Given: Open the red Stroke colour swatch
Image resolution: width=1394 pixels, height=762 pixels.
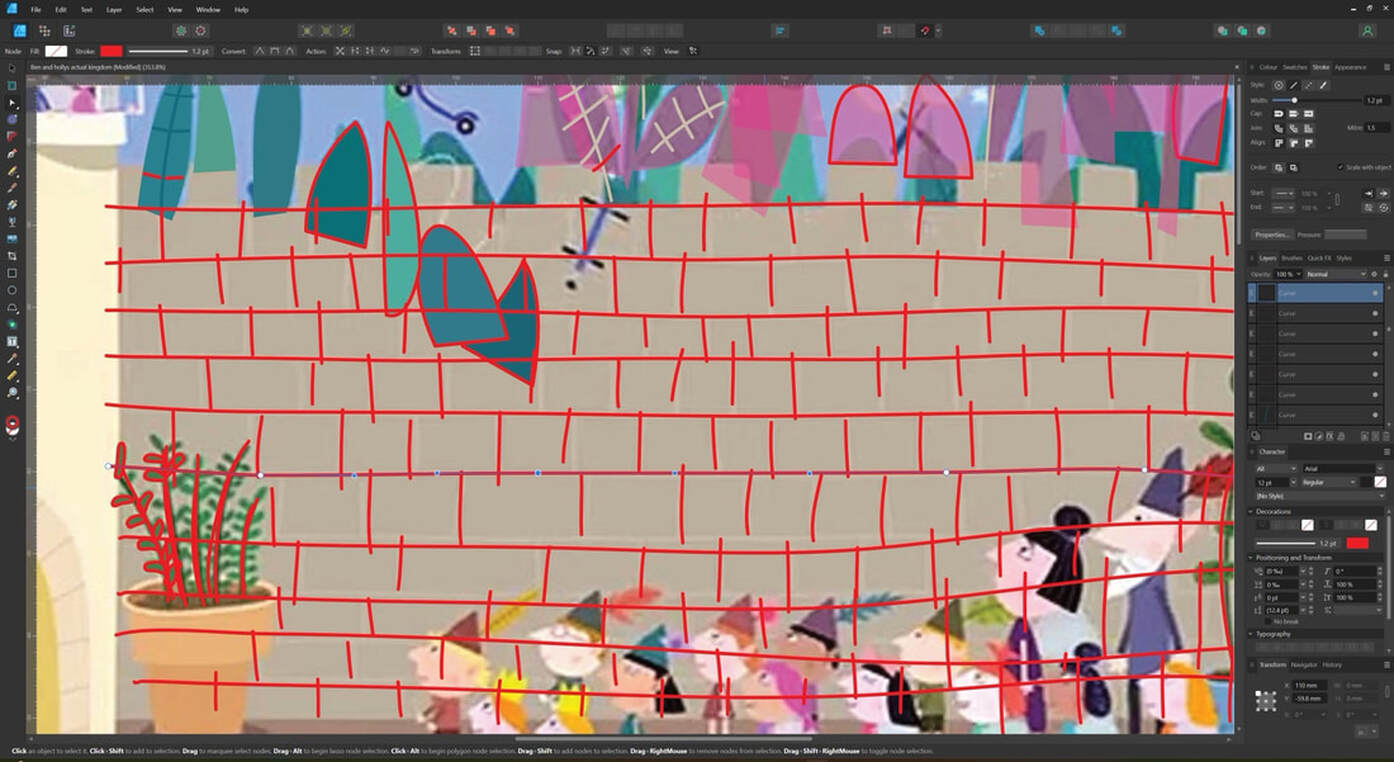Looking at the screenshot, I should pyautogui.click(x=111, y=51).
